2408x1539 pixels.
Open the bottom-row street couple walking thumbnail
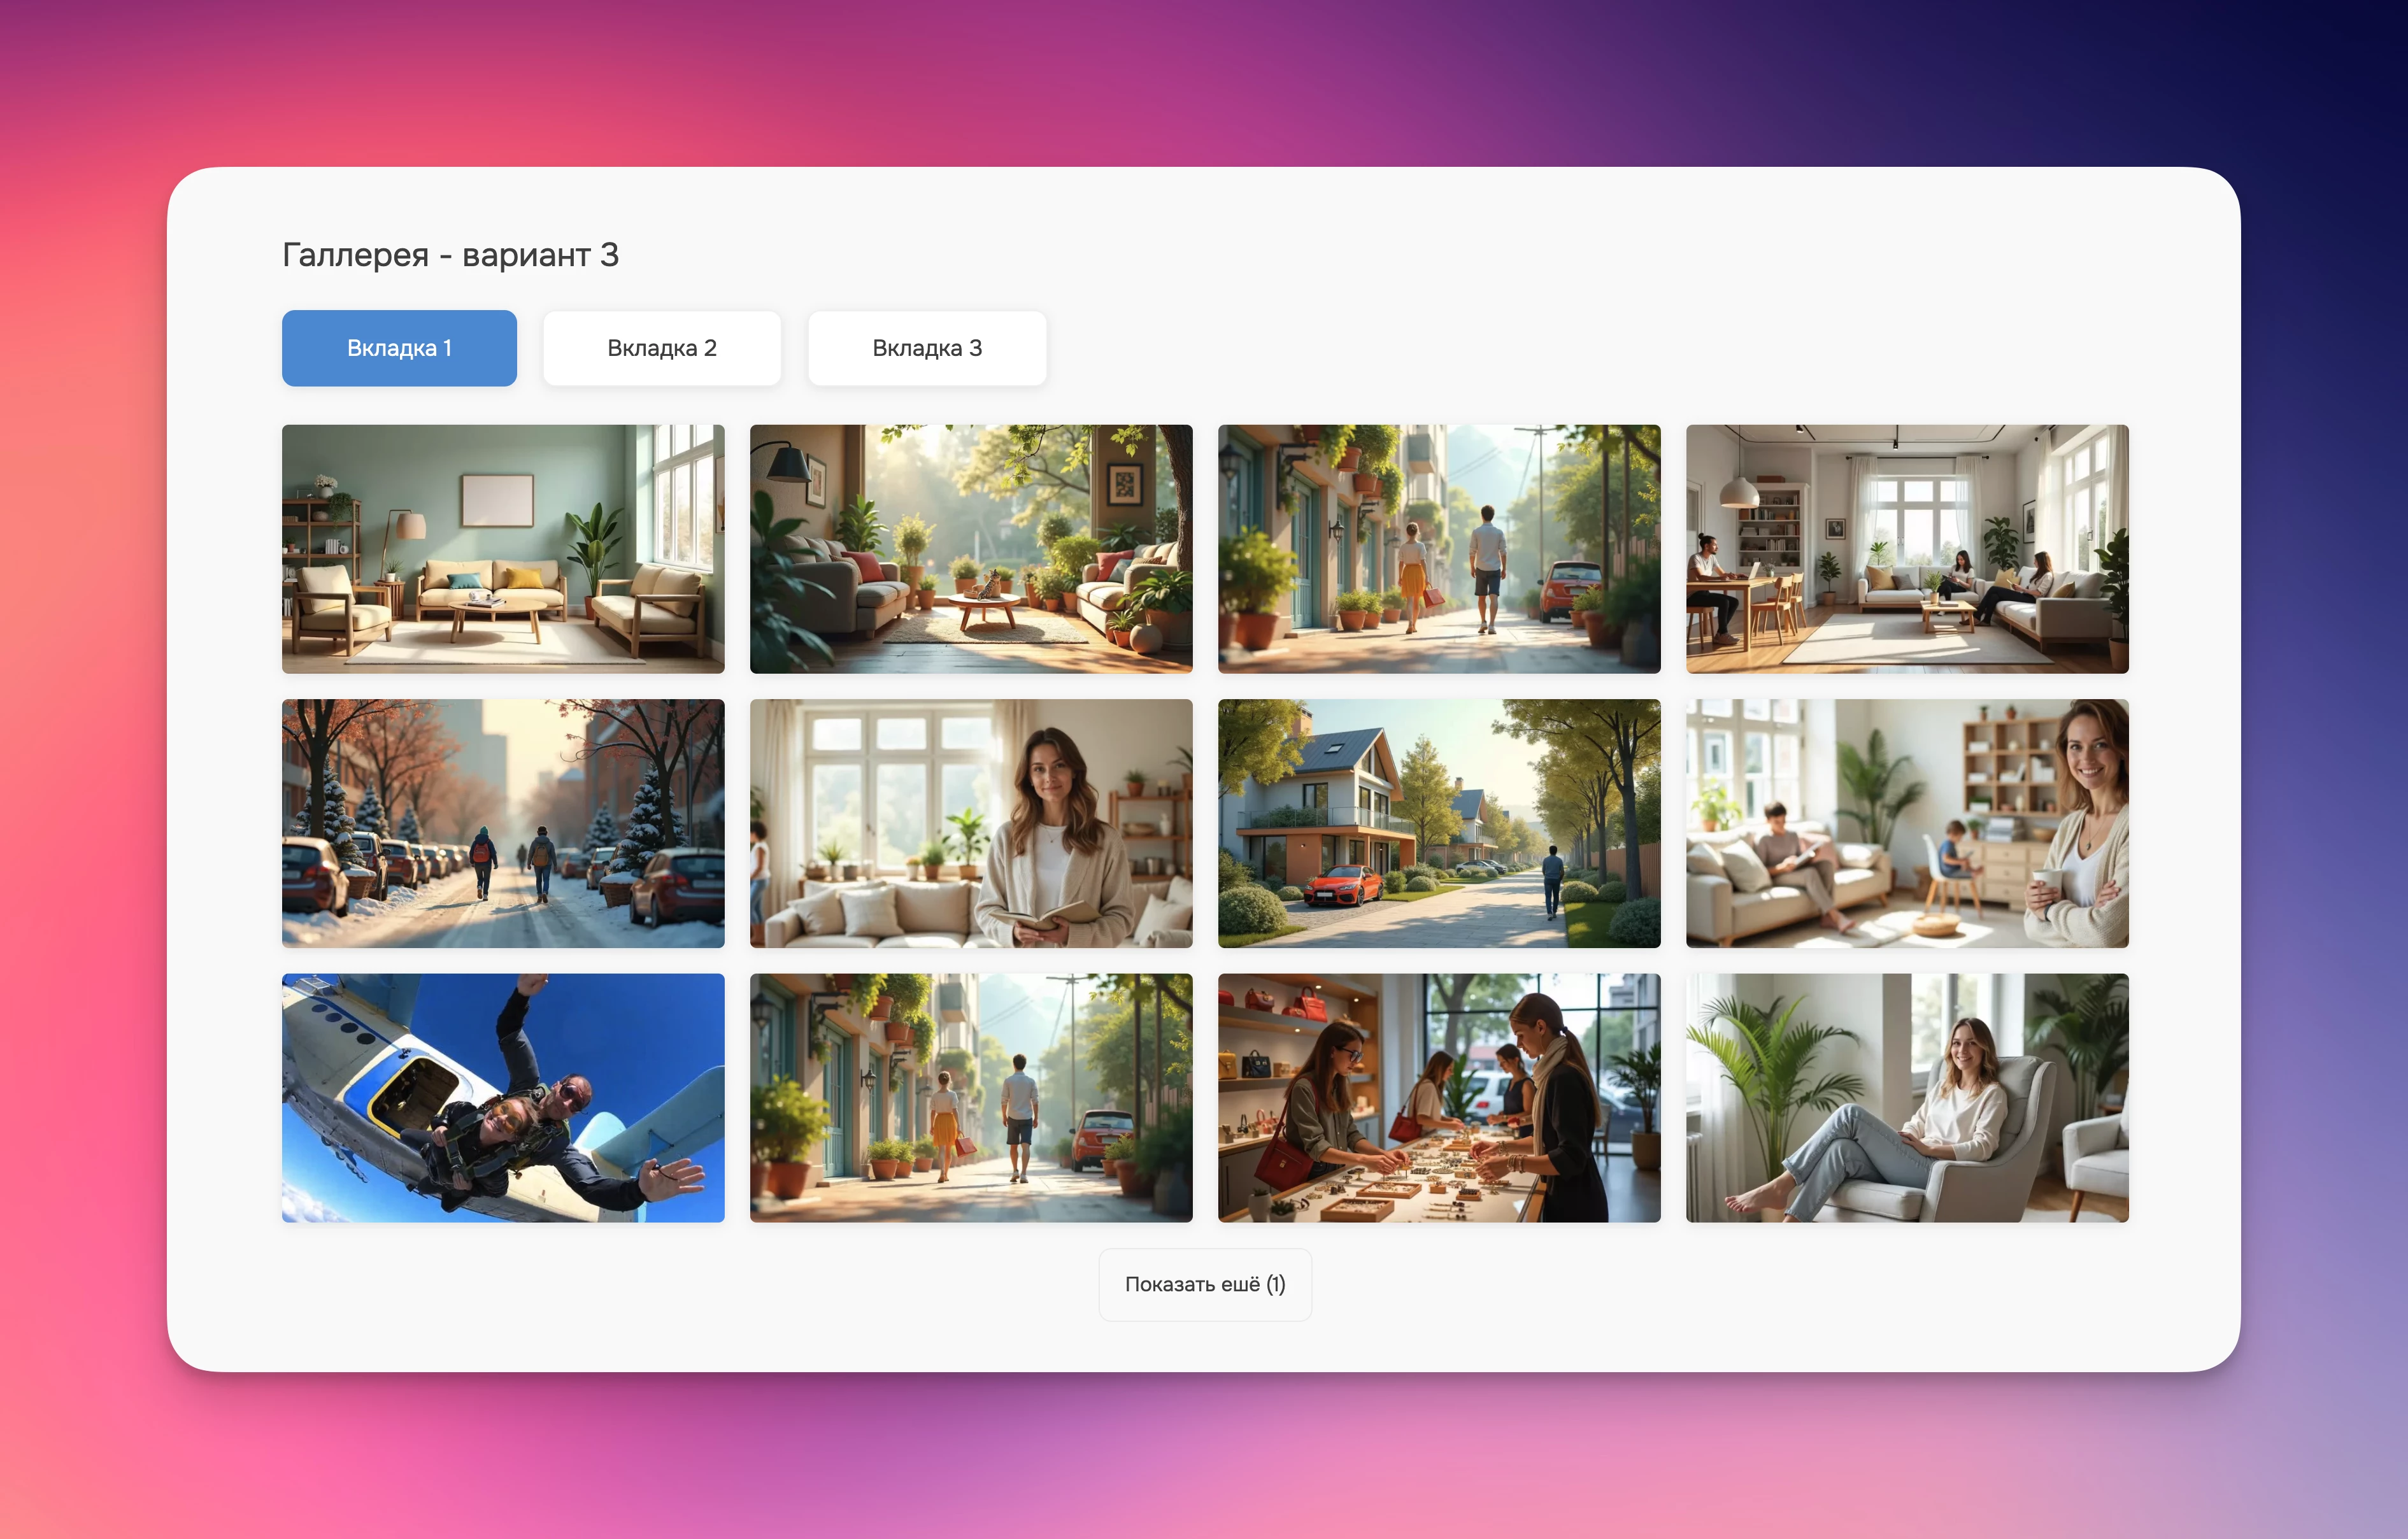pos(970,1097)
